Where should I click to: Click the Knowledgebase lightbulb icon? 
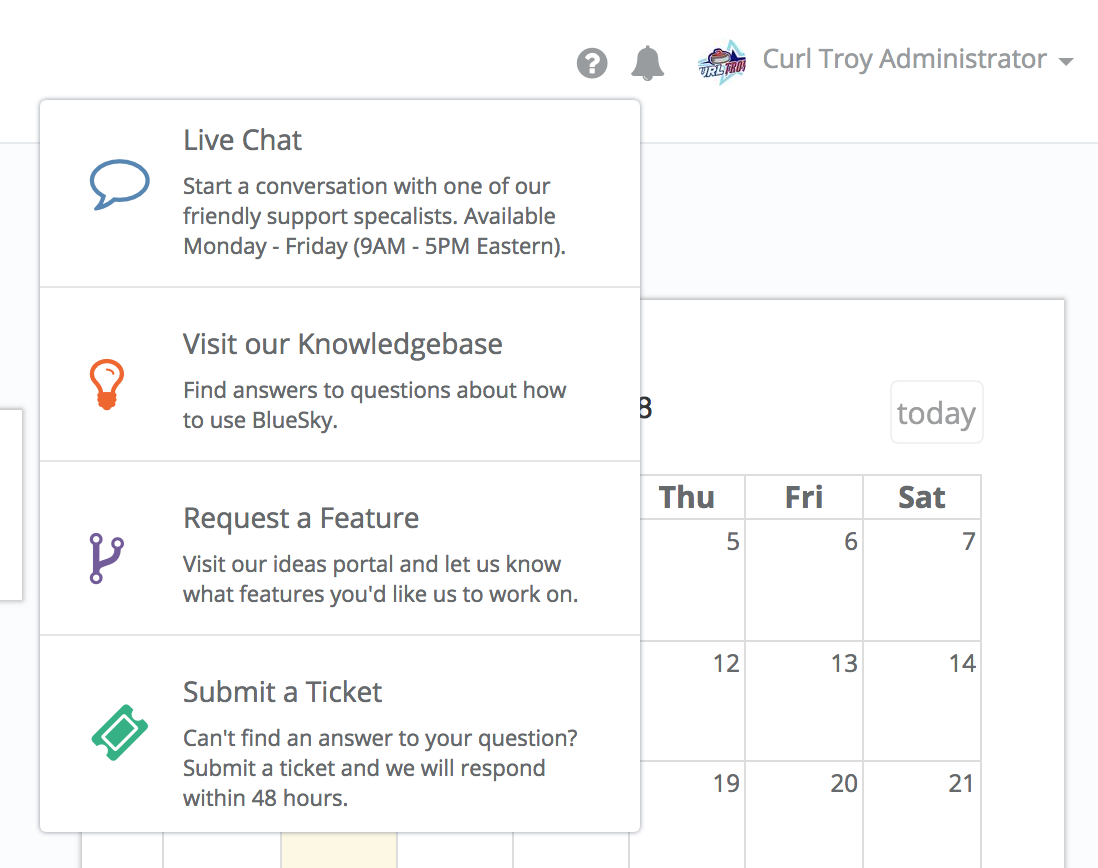[x=107, y=384]
